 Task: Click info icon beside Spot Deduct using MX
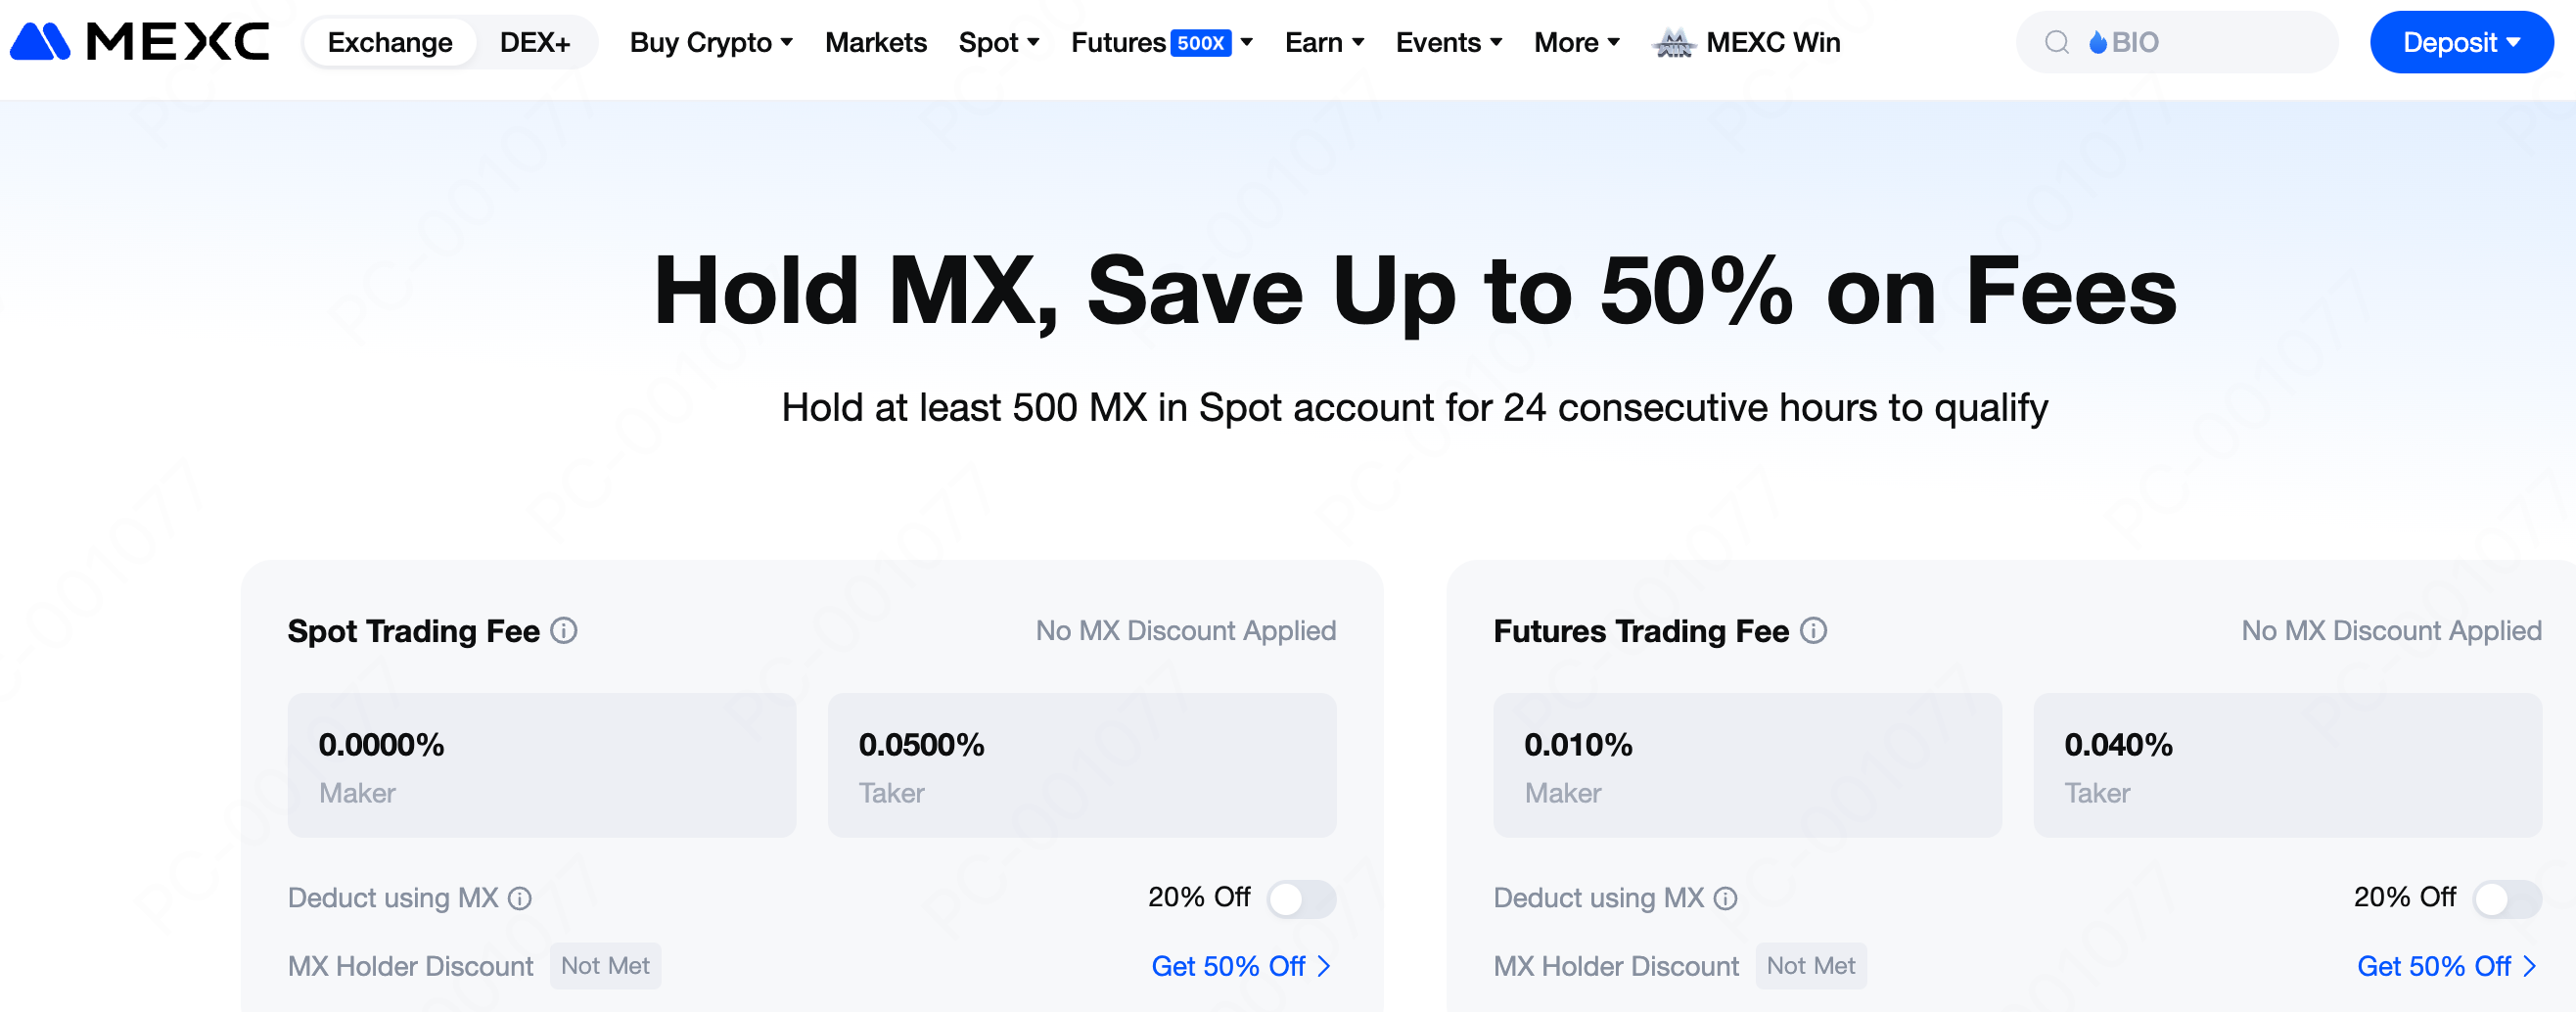click(520, 898)
